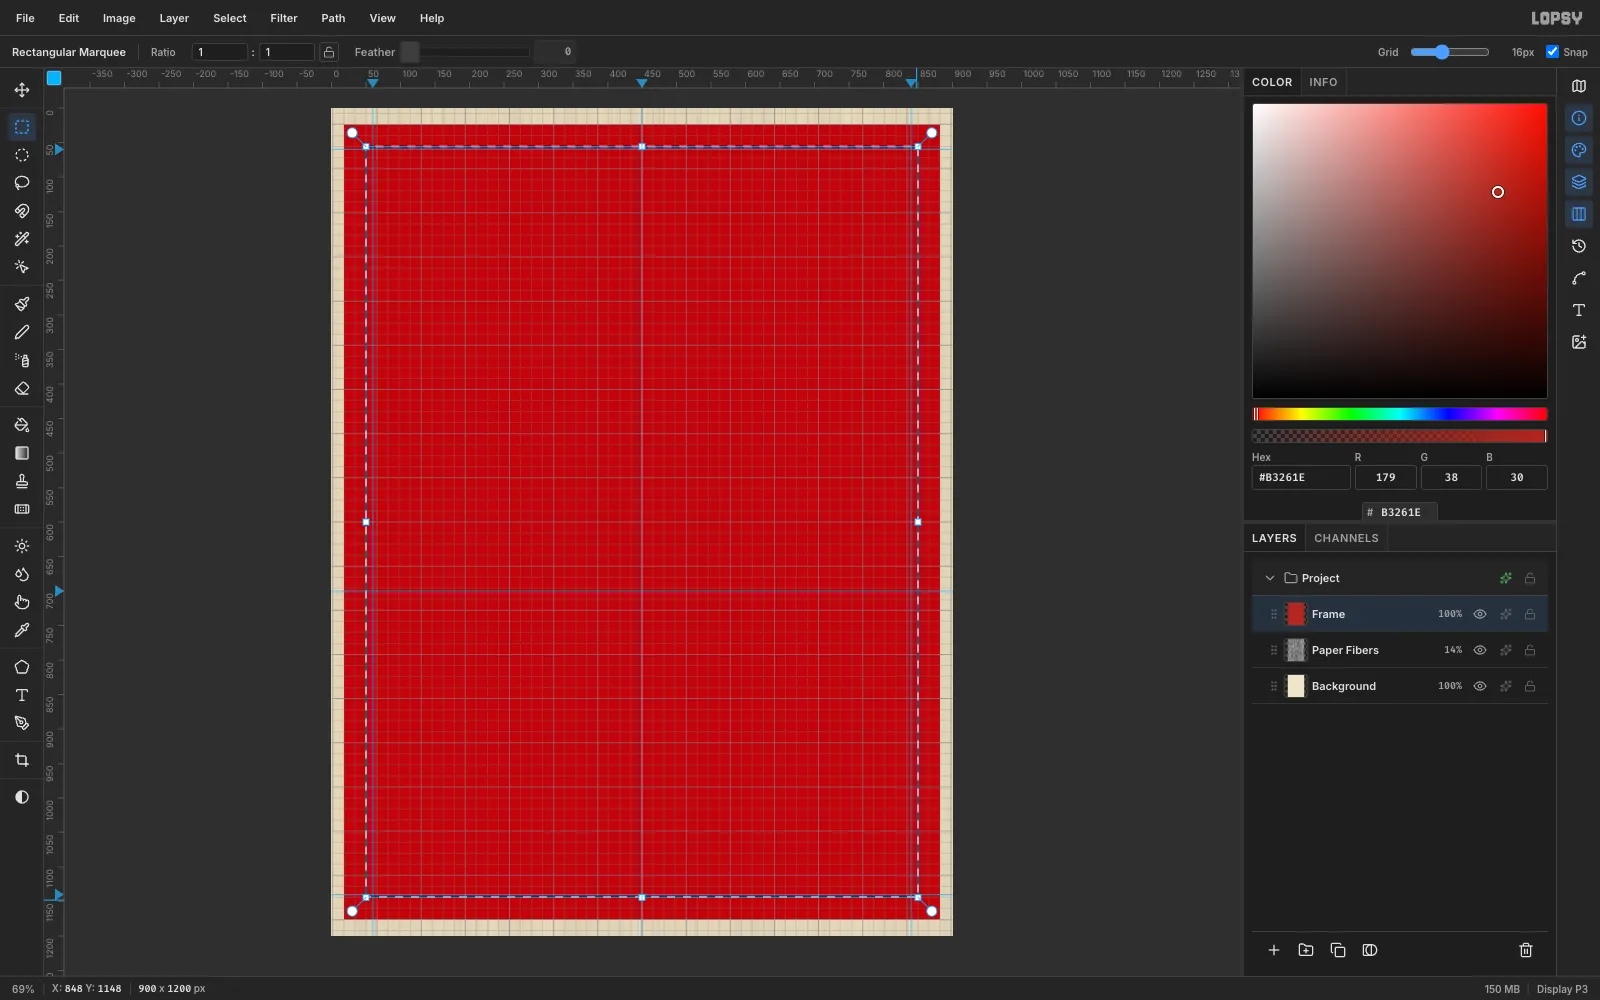Switch to the CHANNELS tab
Viewport: 1600px width, 1000px height.
click(1346, 538)
